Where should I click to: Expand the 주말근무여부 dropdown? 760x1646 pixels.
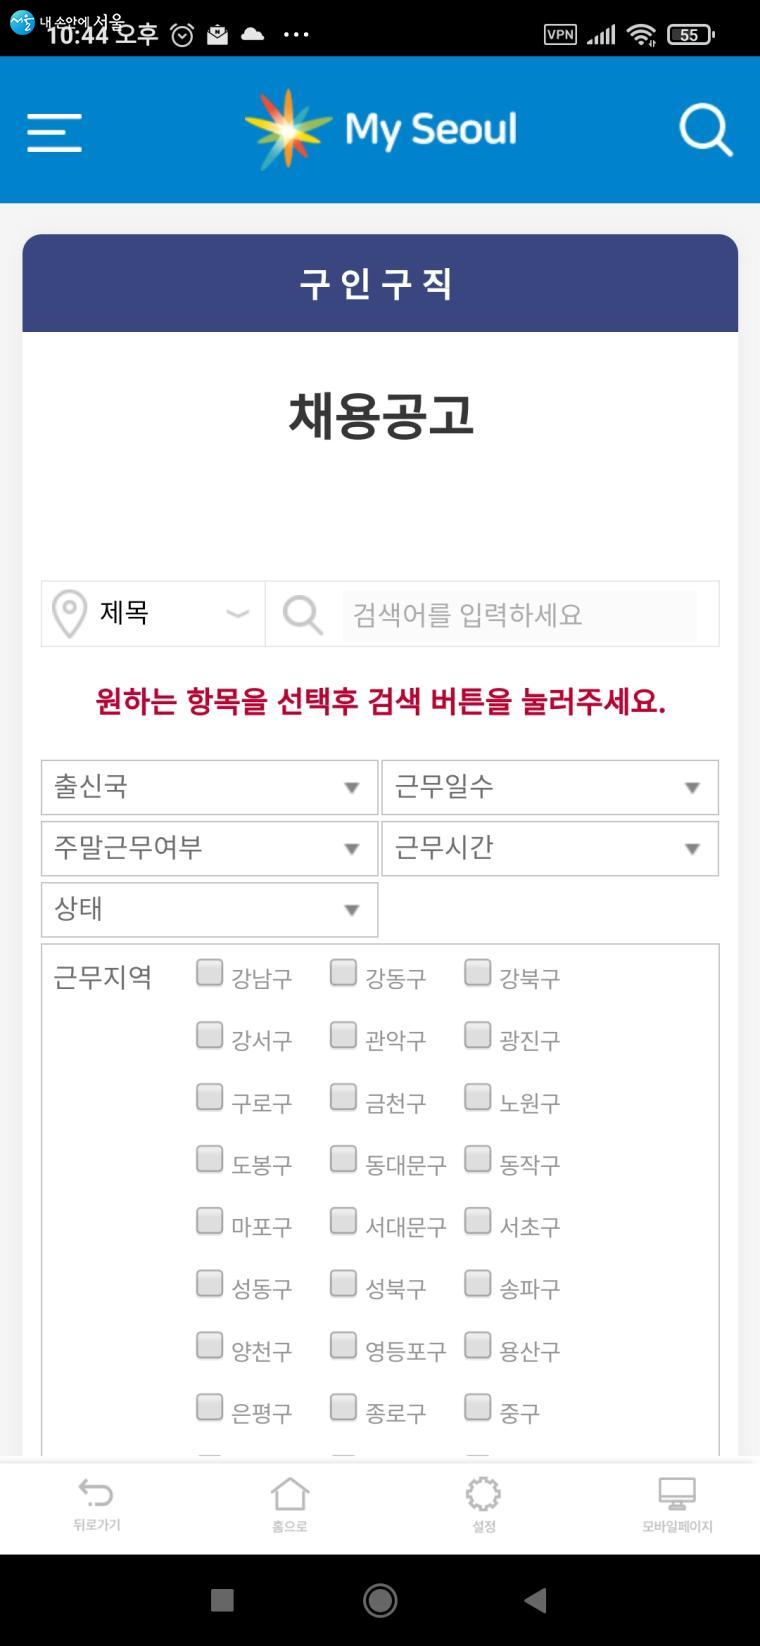209,848
